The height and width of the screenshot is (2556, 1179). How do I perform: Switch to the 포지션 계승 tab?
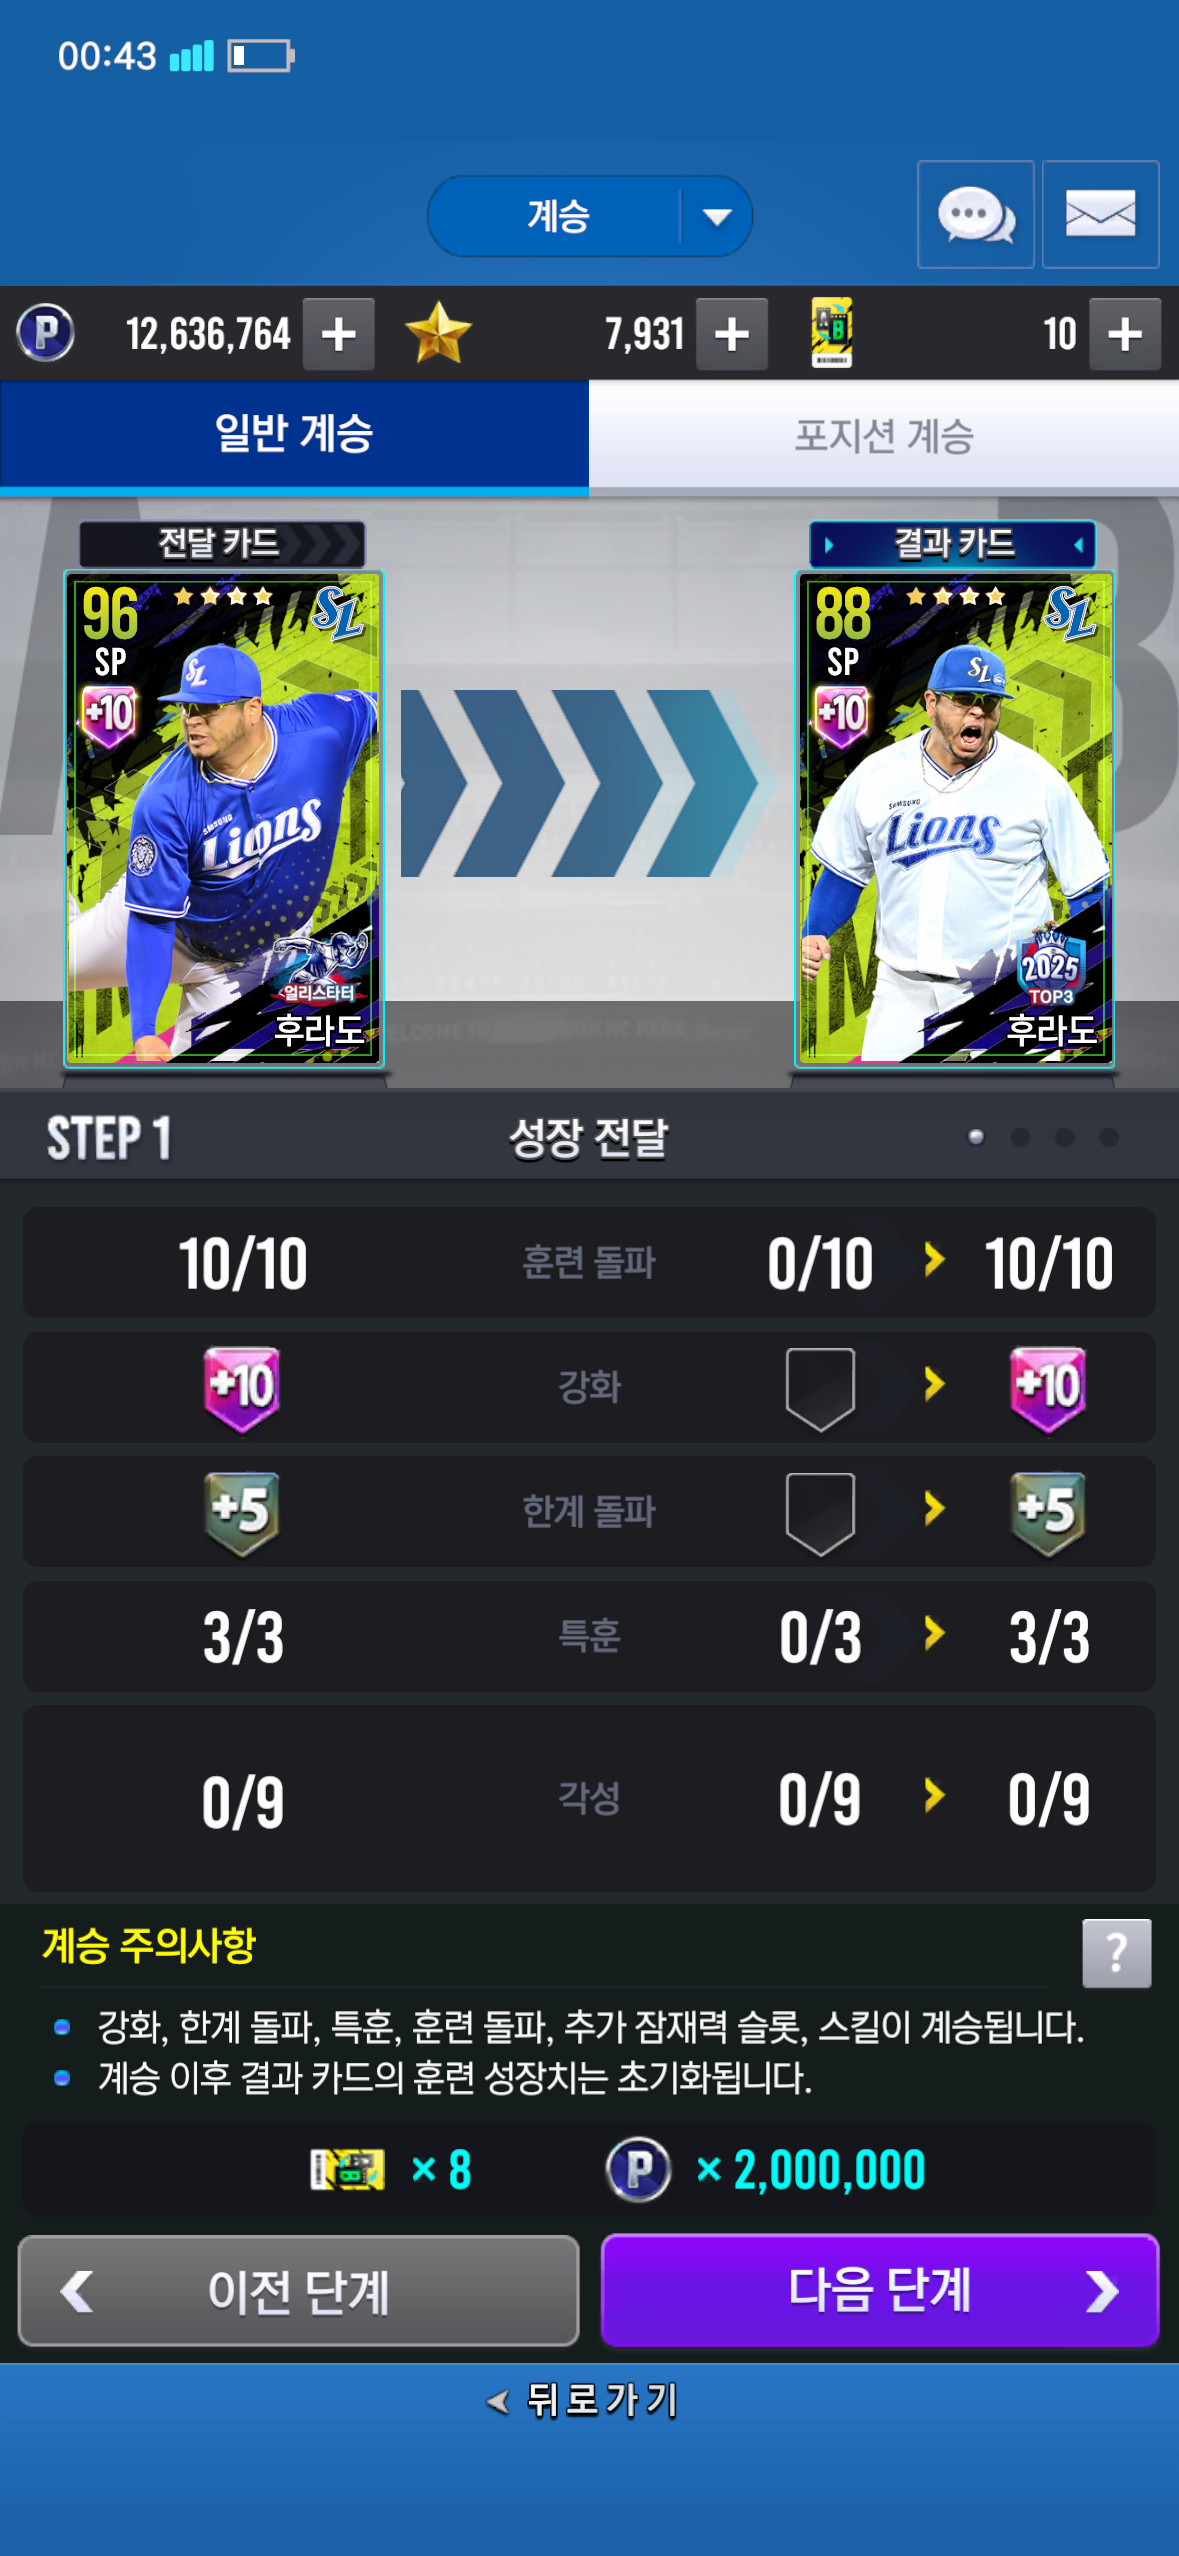point(884,435)
